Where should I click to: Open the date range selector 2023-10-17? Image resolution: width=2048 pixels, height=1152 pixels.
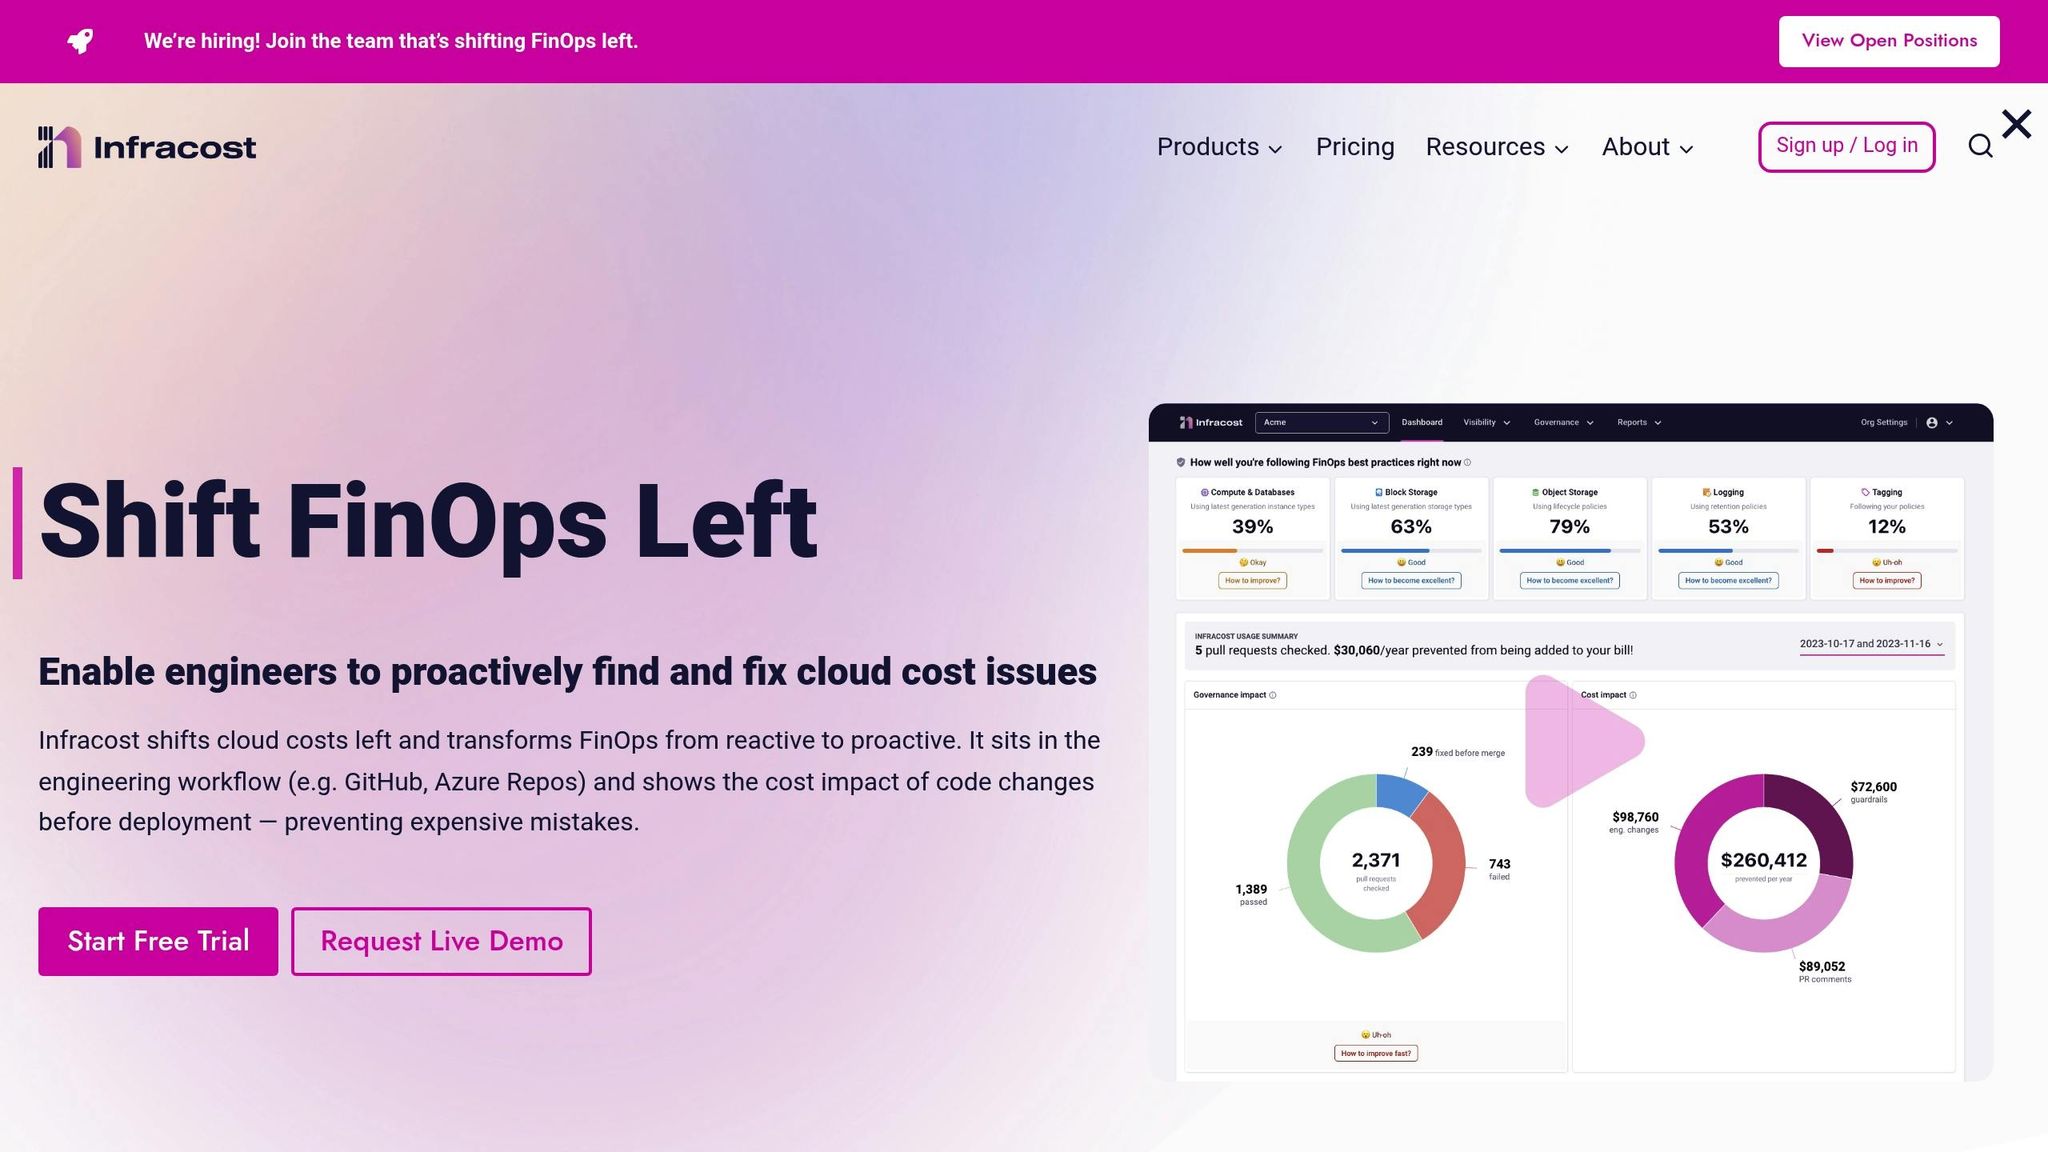tap(1871, 644)
